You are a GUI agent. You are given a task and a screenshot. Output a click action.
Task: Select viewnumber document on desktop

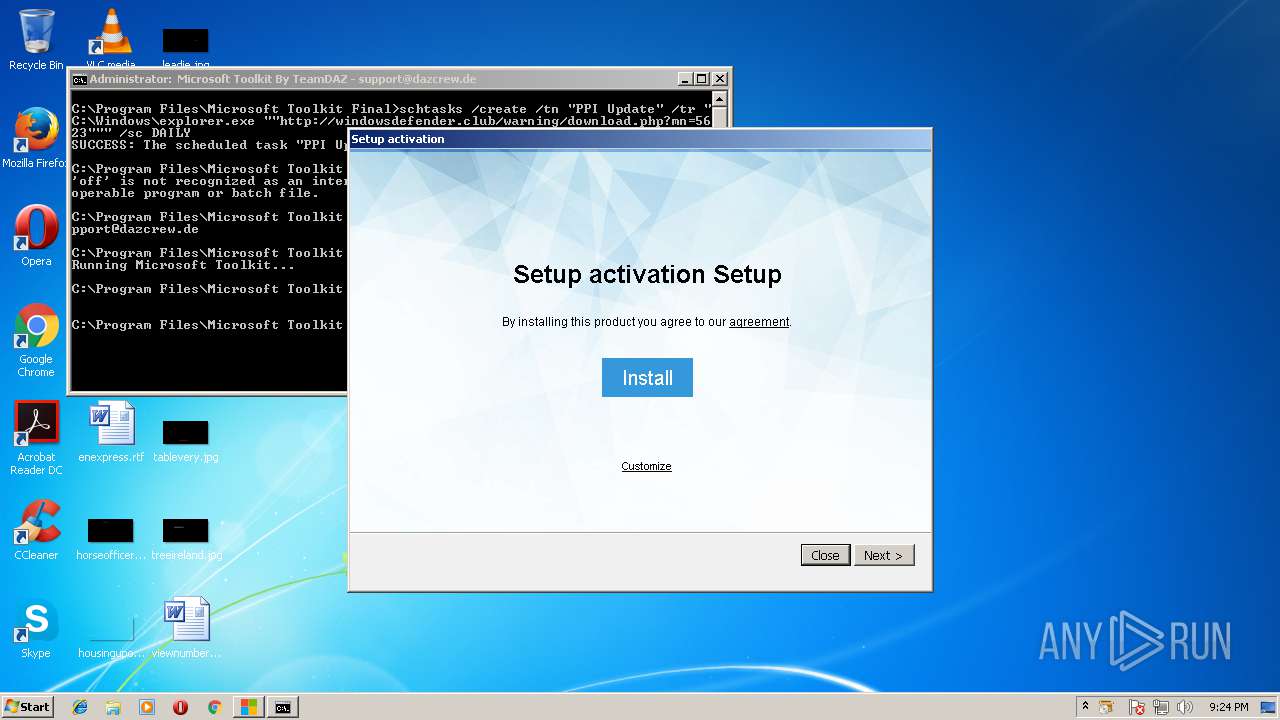[186, 628]
